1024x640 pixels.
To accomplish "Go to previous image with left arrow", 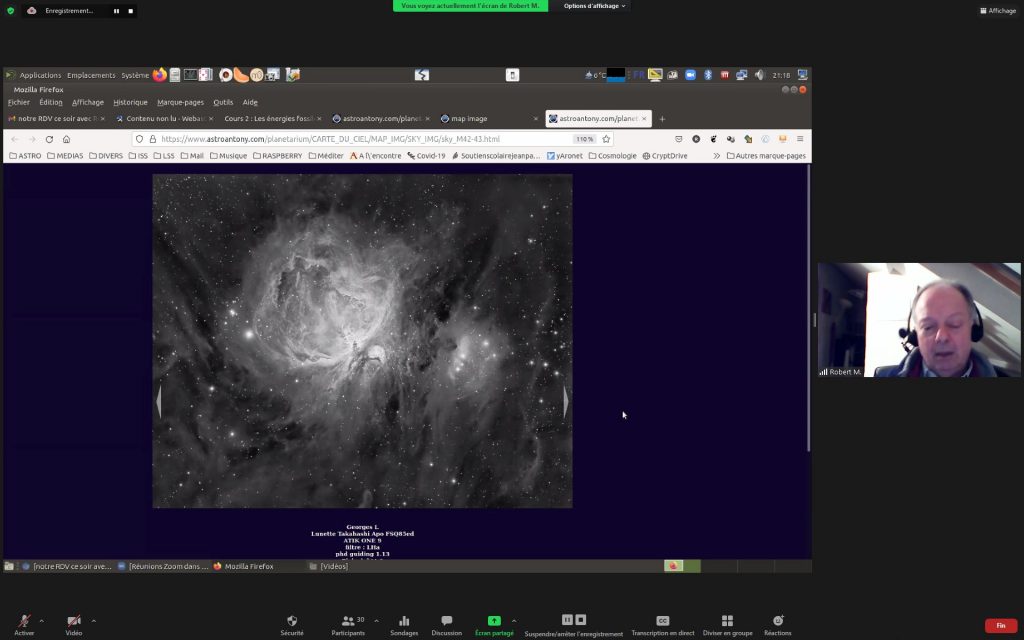I will pos(159,401).
